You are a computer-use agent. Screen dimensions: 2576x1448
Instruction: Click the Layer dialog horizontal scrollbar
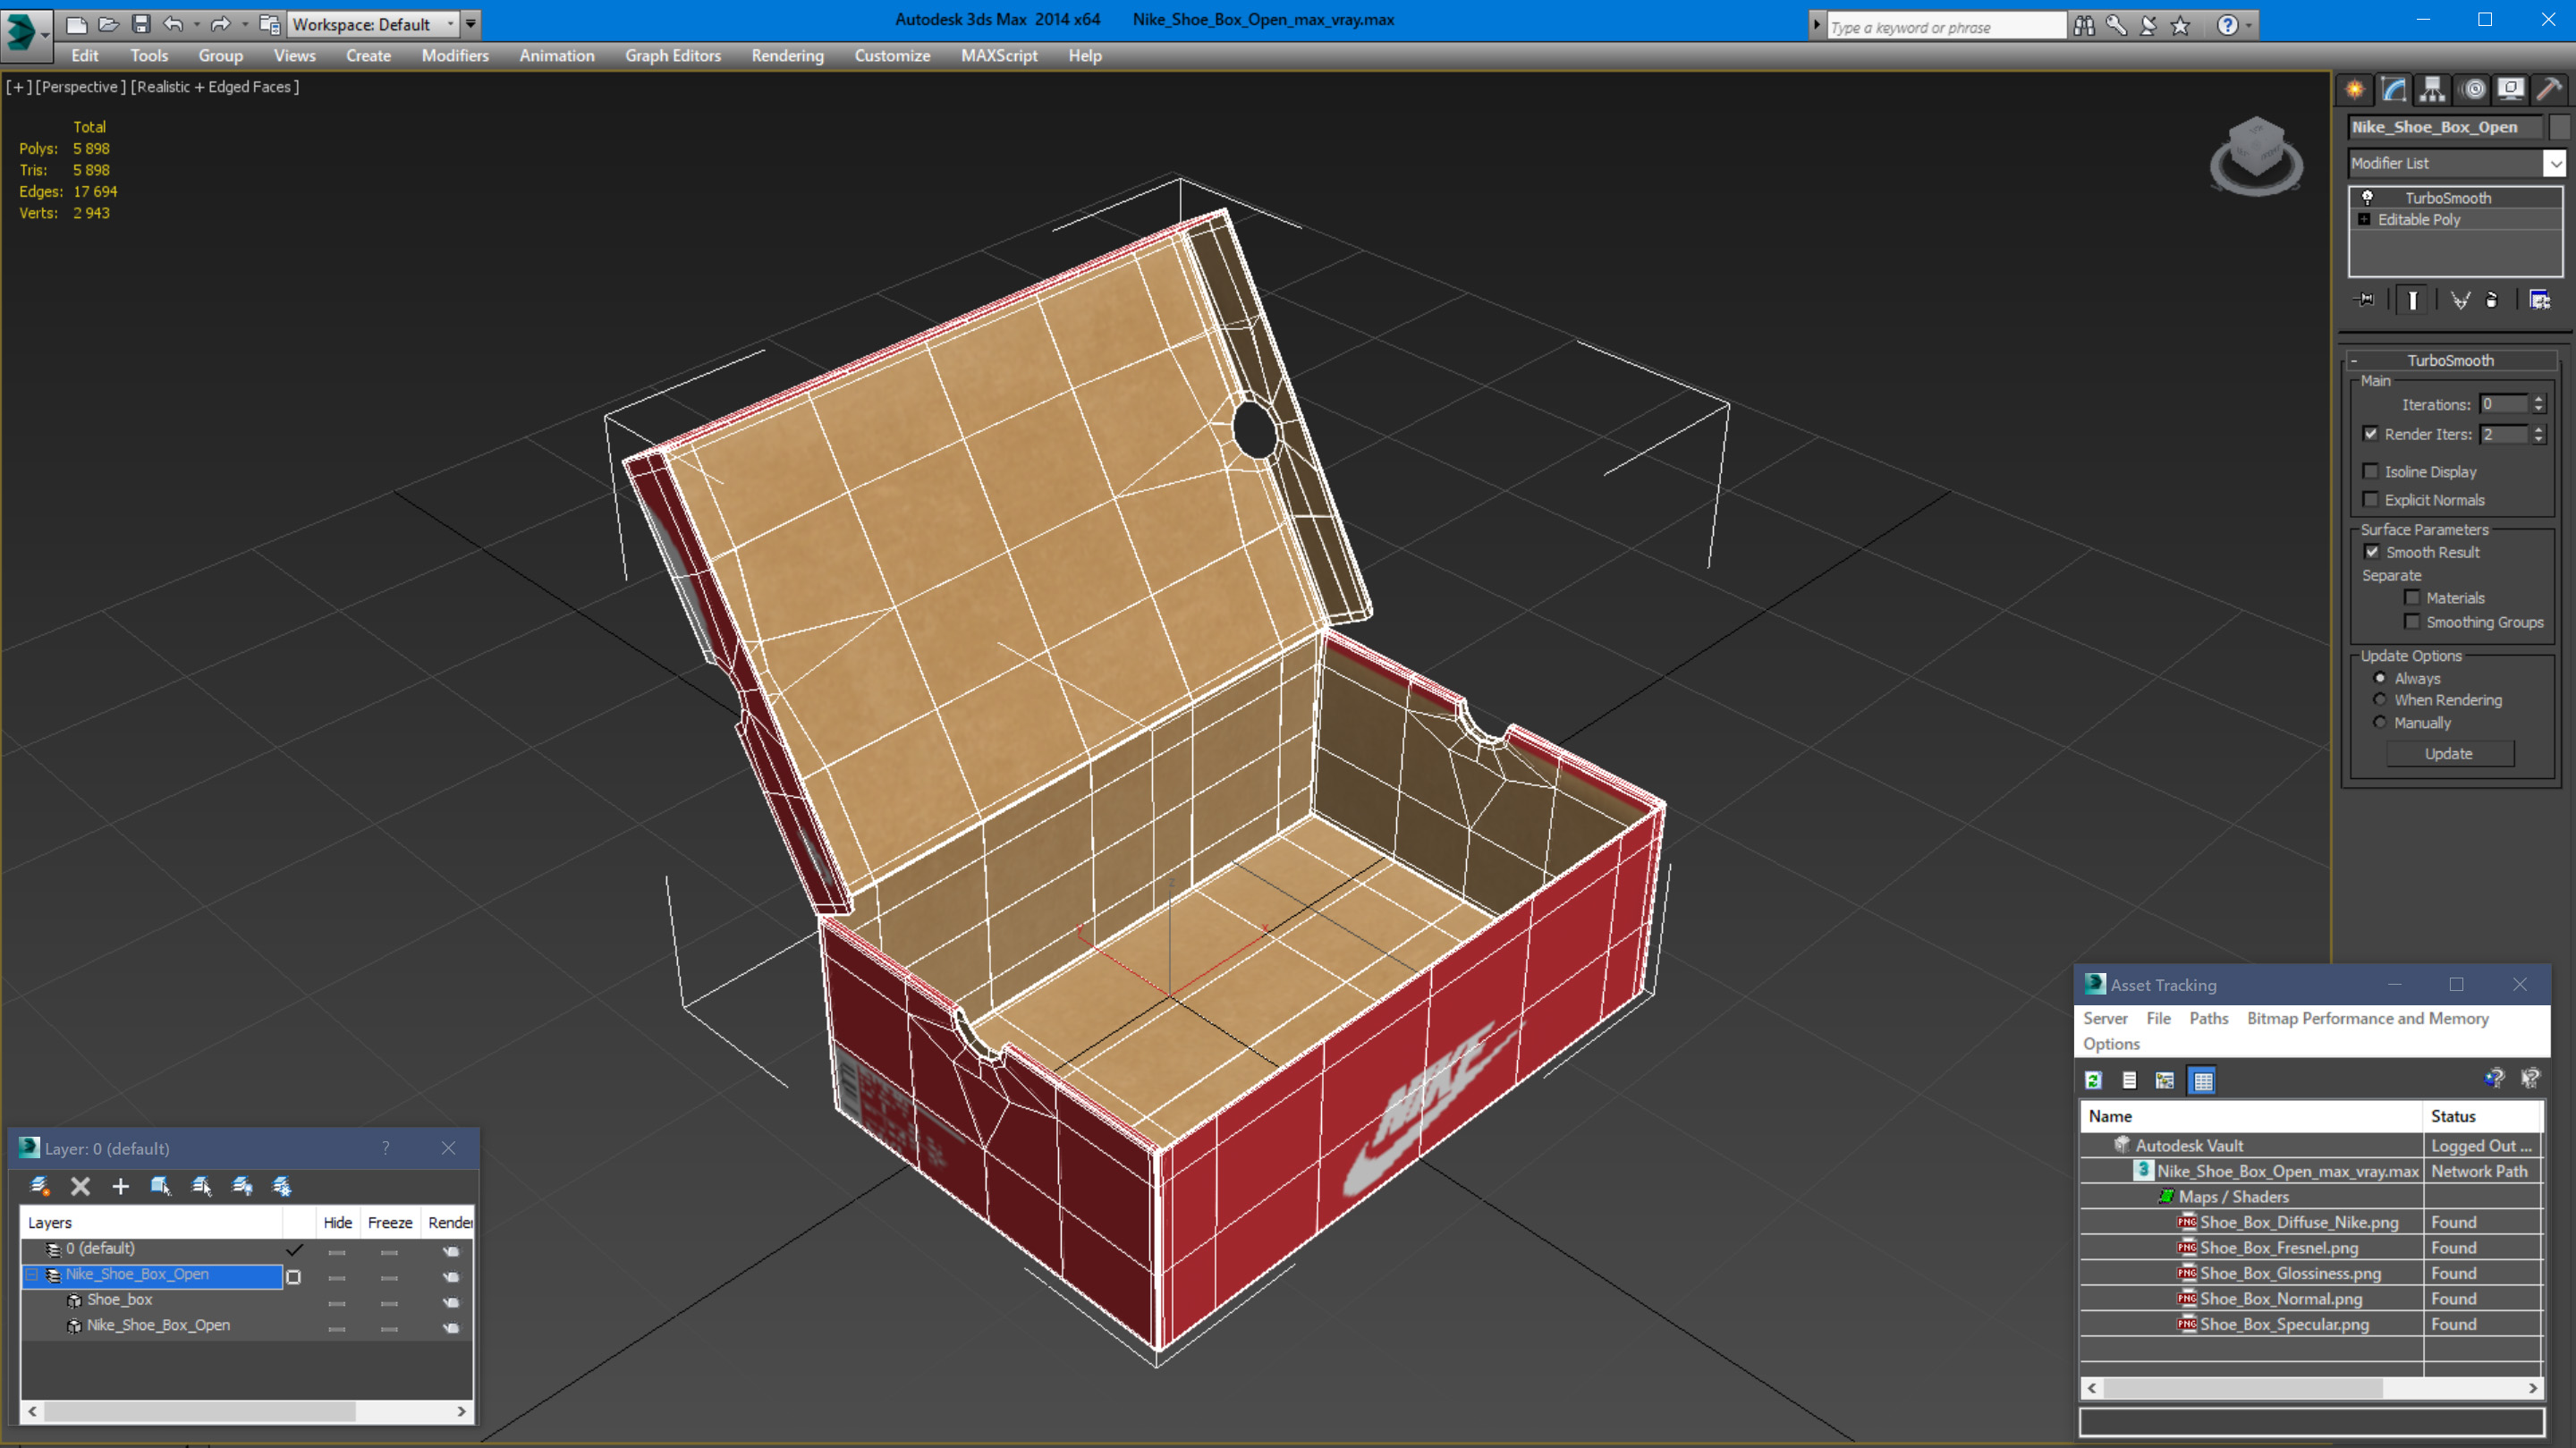click(246, 1411)
